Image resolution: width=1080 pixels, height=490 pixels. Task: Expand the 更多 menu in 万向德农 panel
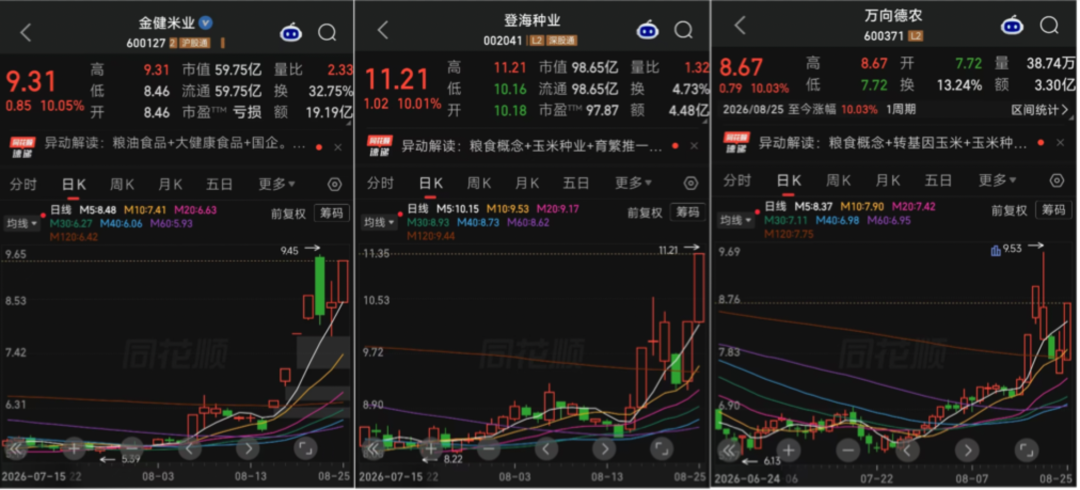pos(997,181)
